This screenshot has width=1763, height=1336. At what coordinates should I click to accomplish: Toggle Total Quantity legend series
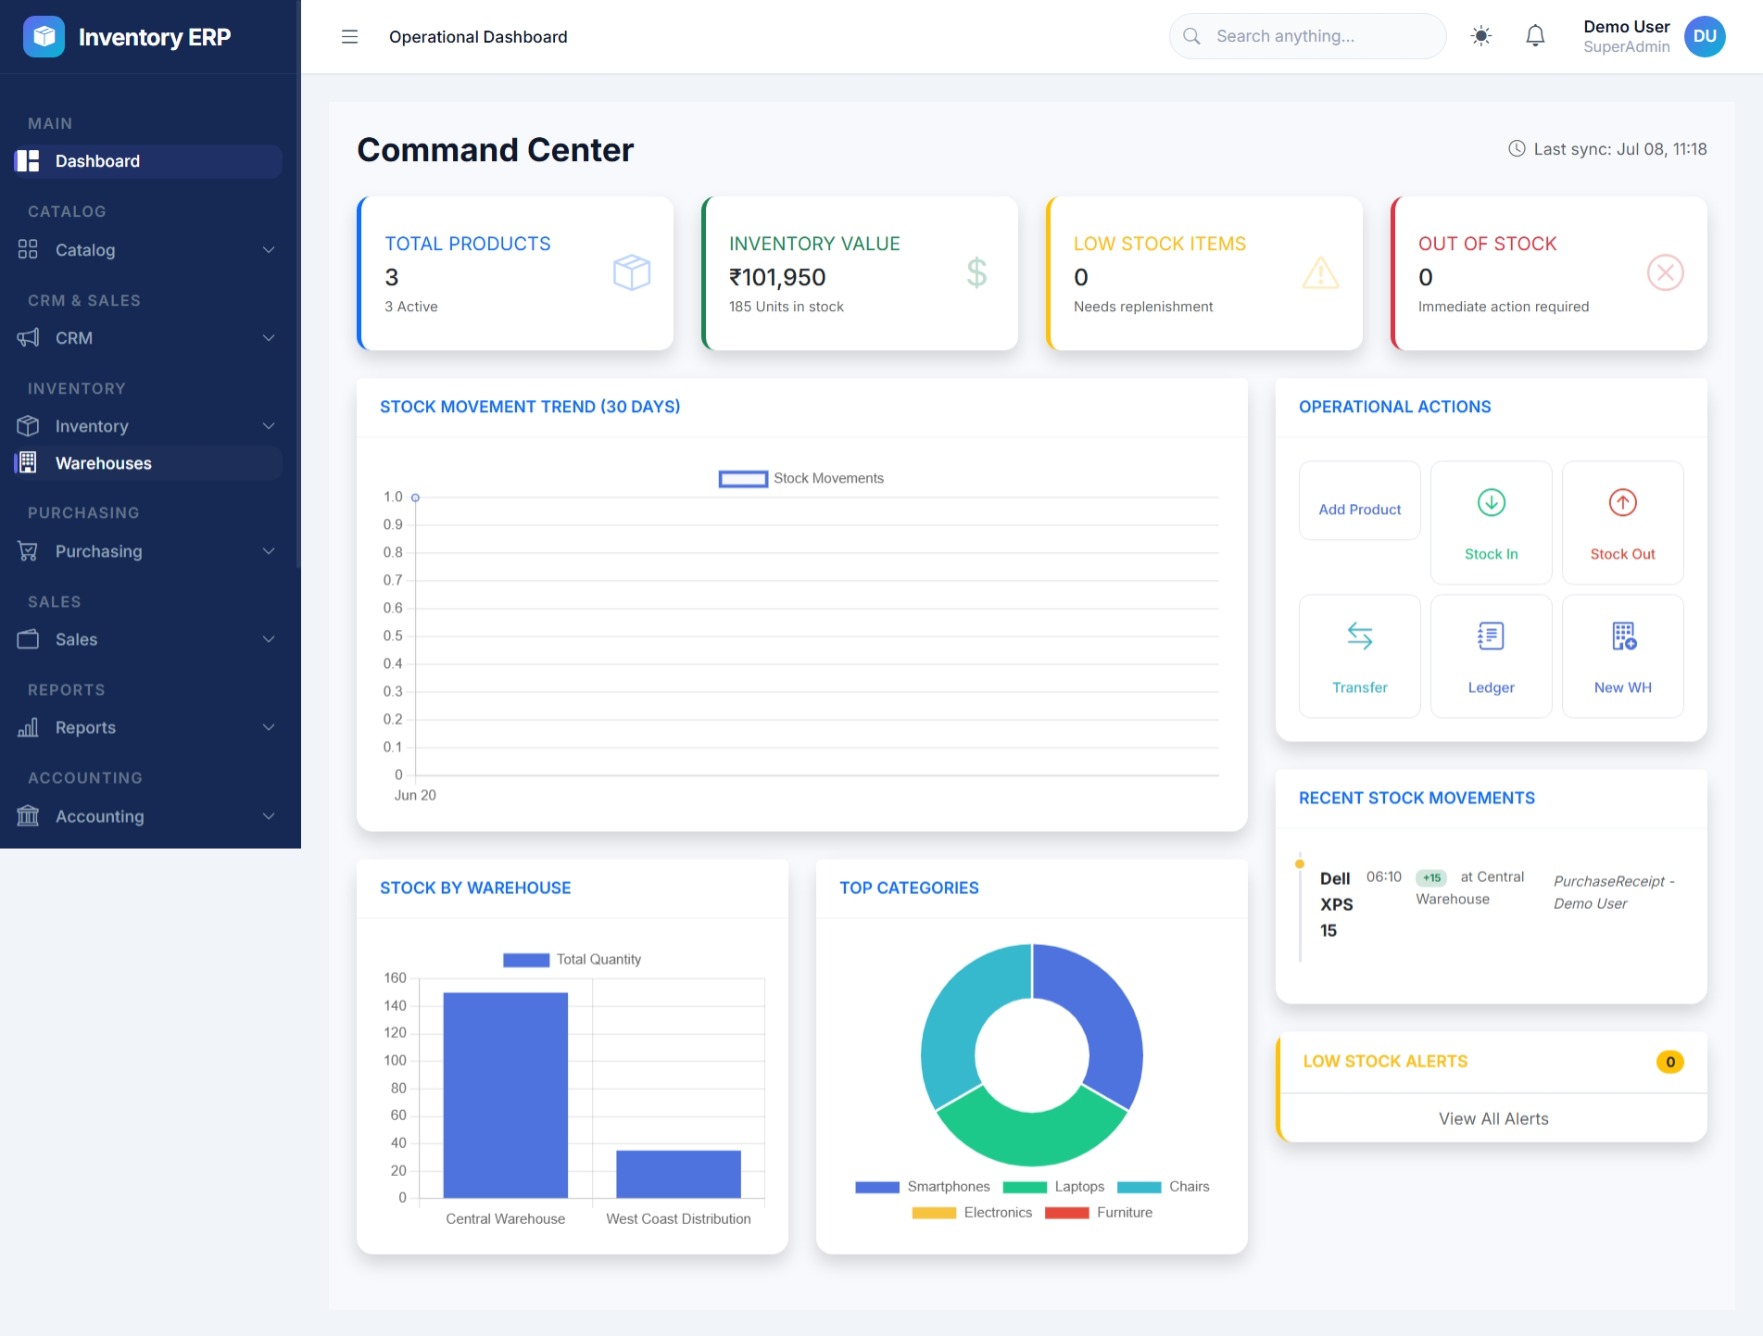click(572, 960)
